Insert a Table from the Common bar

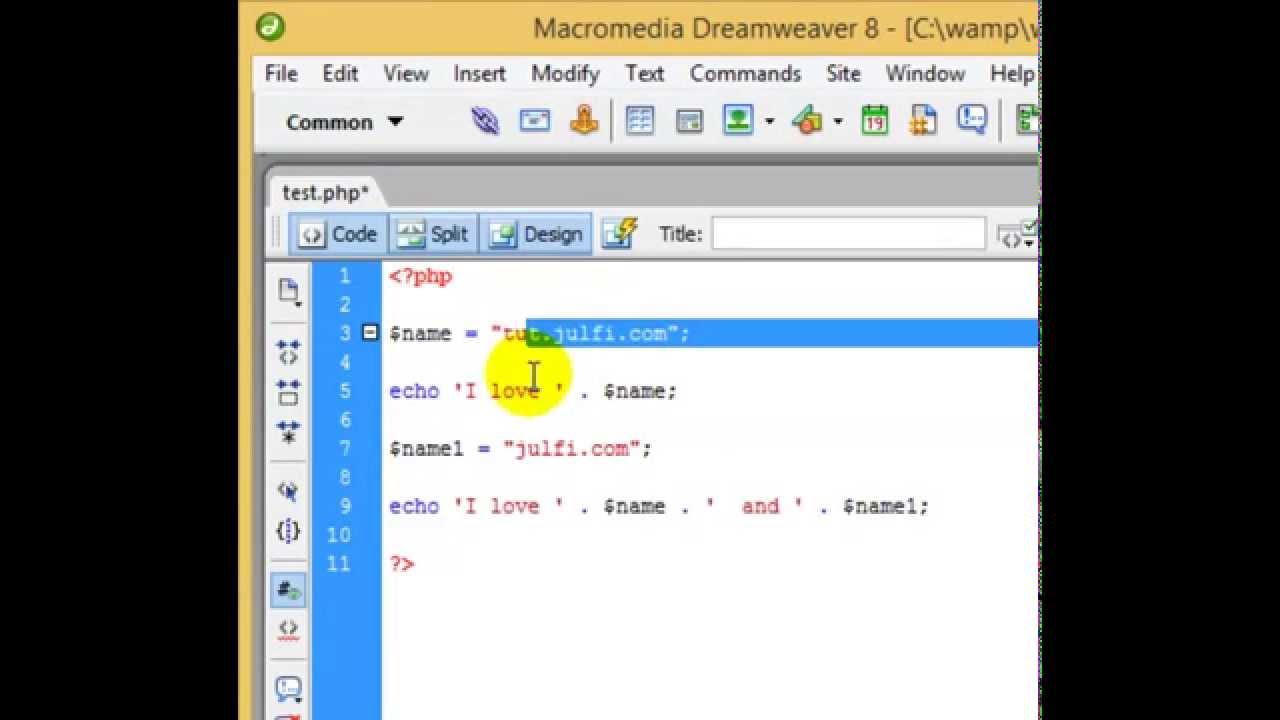[x=639, y=121]
